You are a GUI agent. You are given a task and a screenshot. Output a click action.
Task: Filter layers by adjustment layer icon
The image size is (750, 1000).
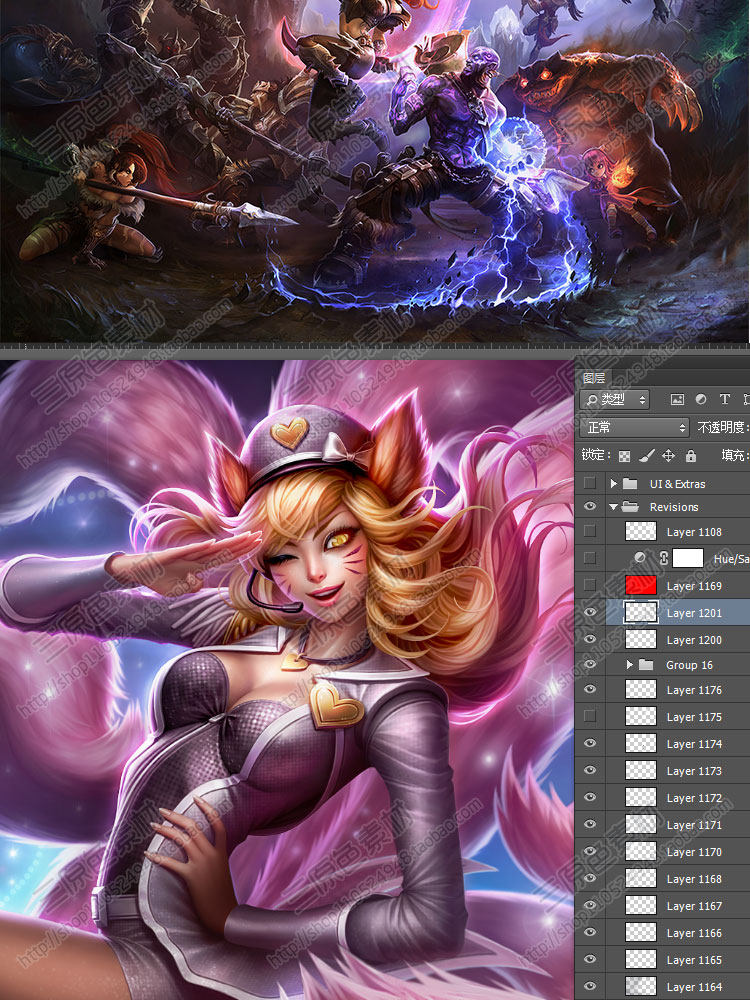700,399
